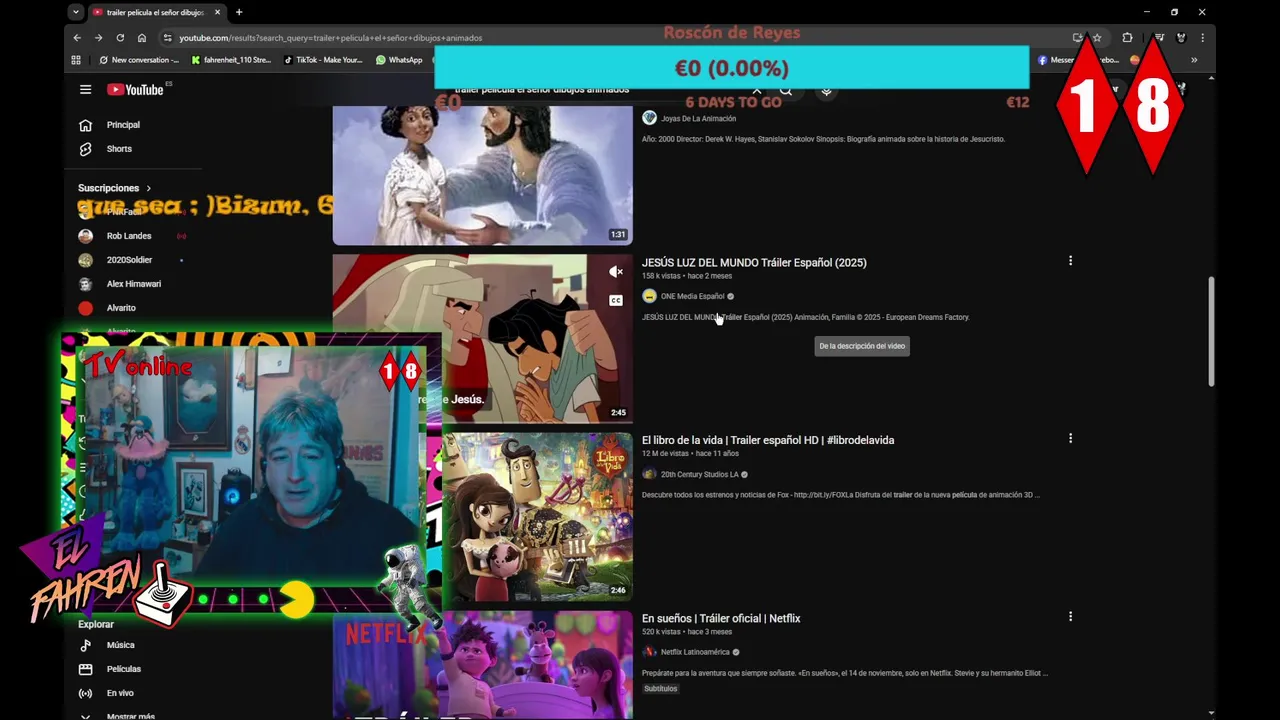Expand the Suscripciones section arrow
This screenshot has width=1280, height=720.
tap(149, 188)
